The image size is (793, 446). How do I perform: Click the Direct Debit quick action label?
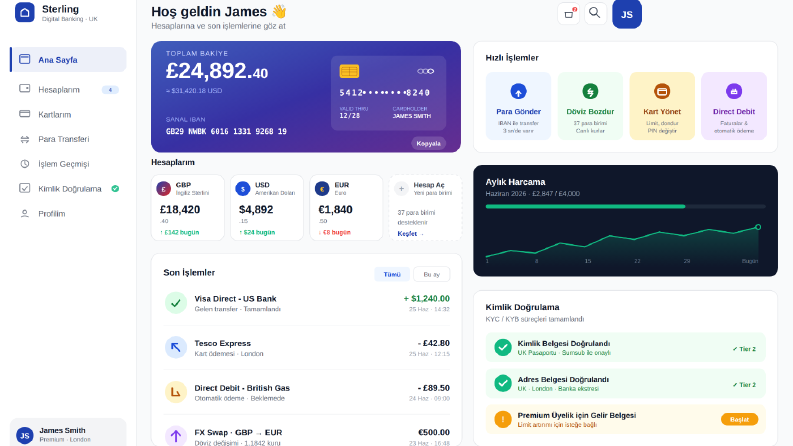(x=734, y=111)
